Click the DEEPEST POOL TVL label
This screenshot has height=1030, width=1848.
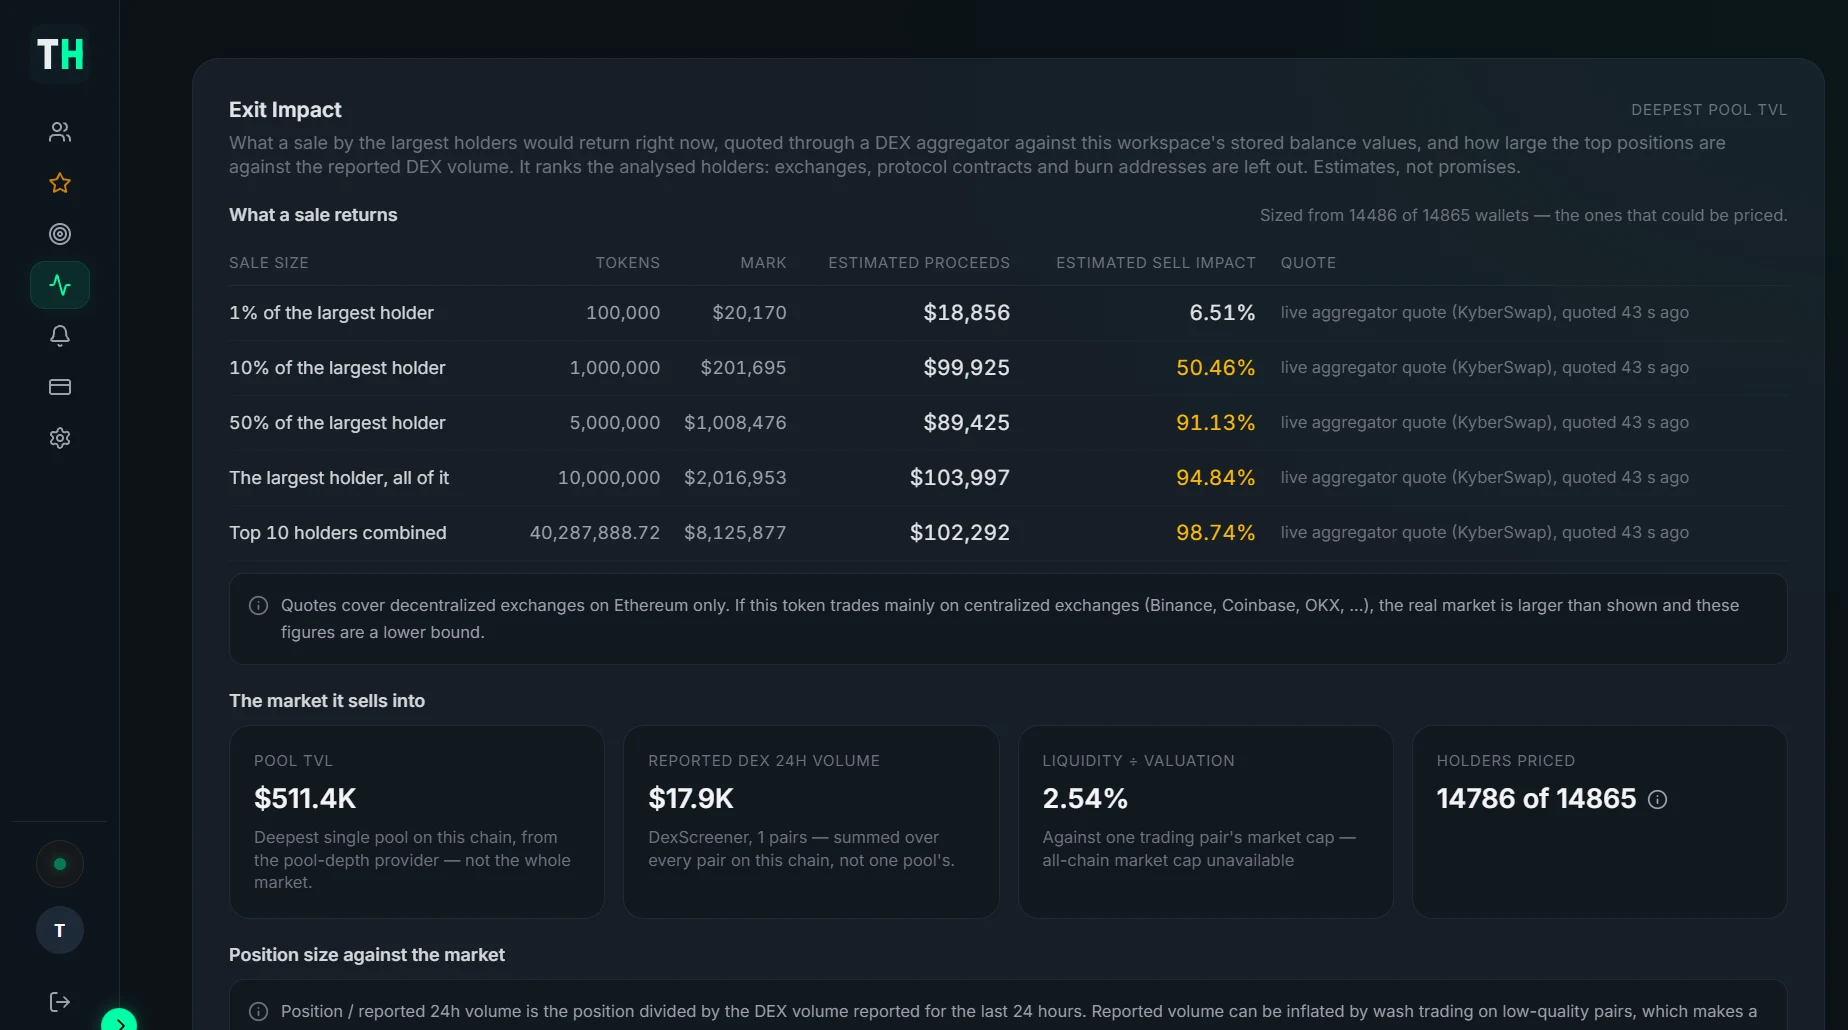[x=1709, y=110]
